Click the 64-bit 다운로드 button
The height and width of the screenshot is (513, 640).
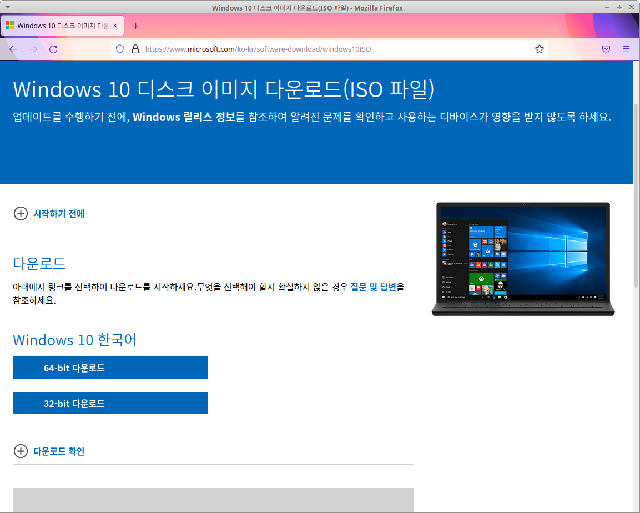coord(110,367)
